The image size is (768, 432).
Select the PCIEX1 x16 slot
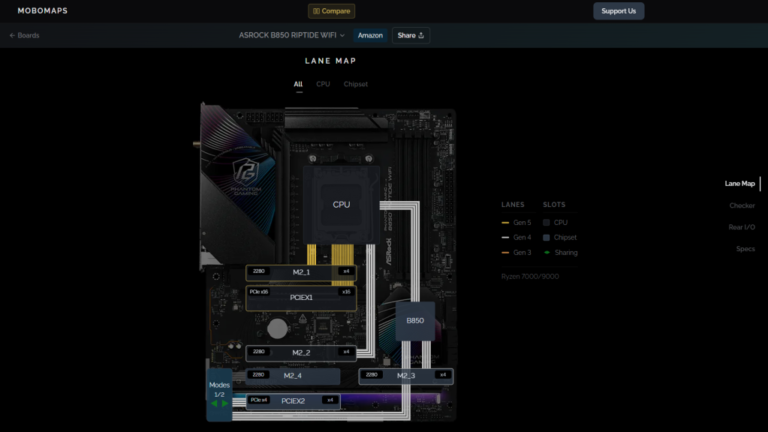[x=301, y=298]
